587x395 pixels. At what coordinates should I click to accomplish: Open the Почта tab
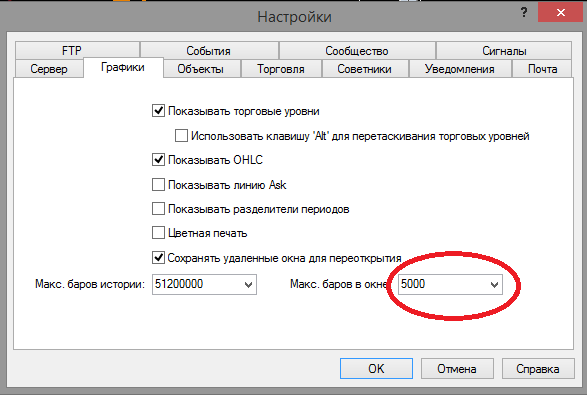pos(542,69)
